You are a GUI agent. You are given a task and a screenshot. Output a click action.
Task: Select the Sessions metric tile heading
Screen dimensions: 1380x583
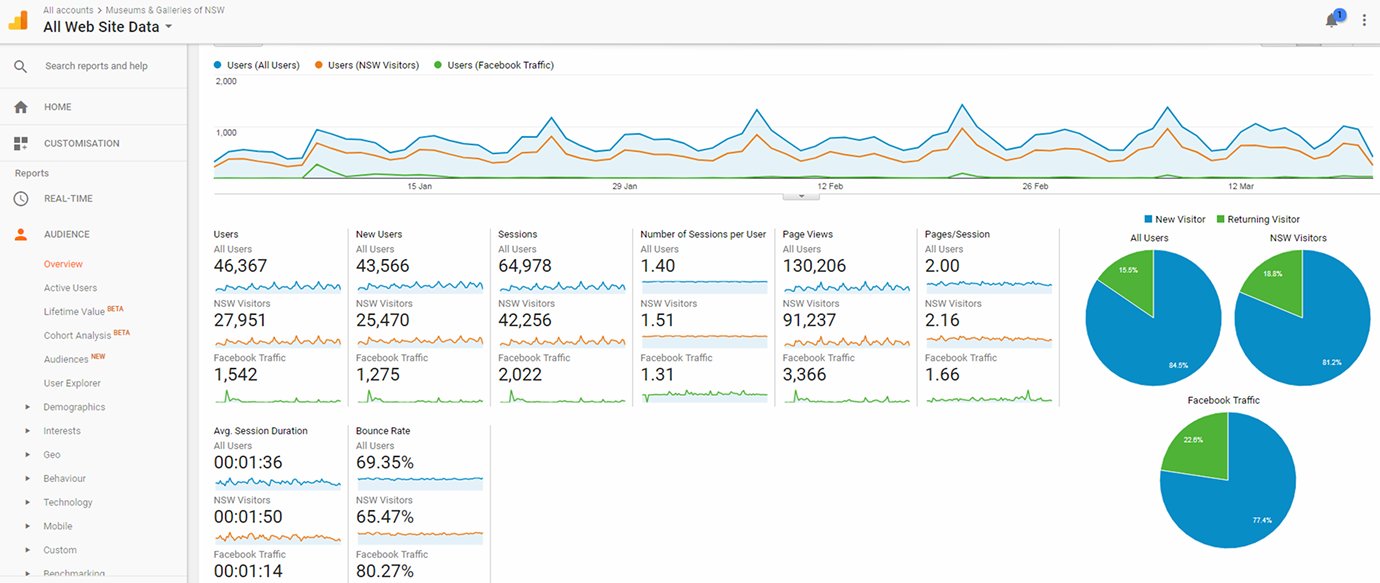(x=516, y=234)
